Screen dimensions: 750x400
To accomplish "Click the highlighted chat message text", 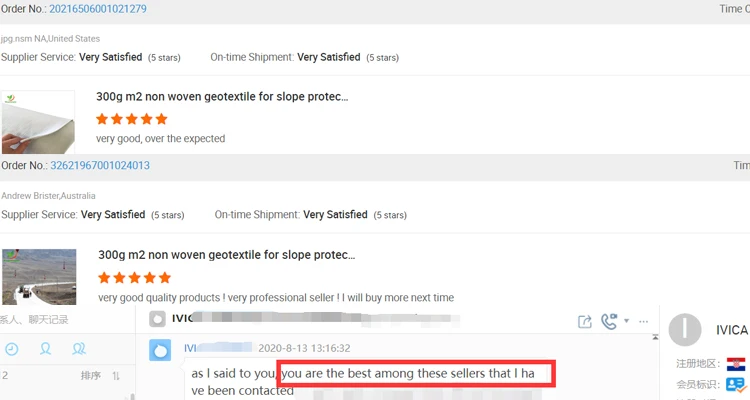I will tap(415, 375).
